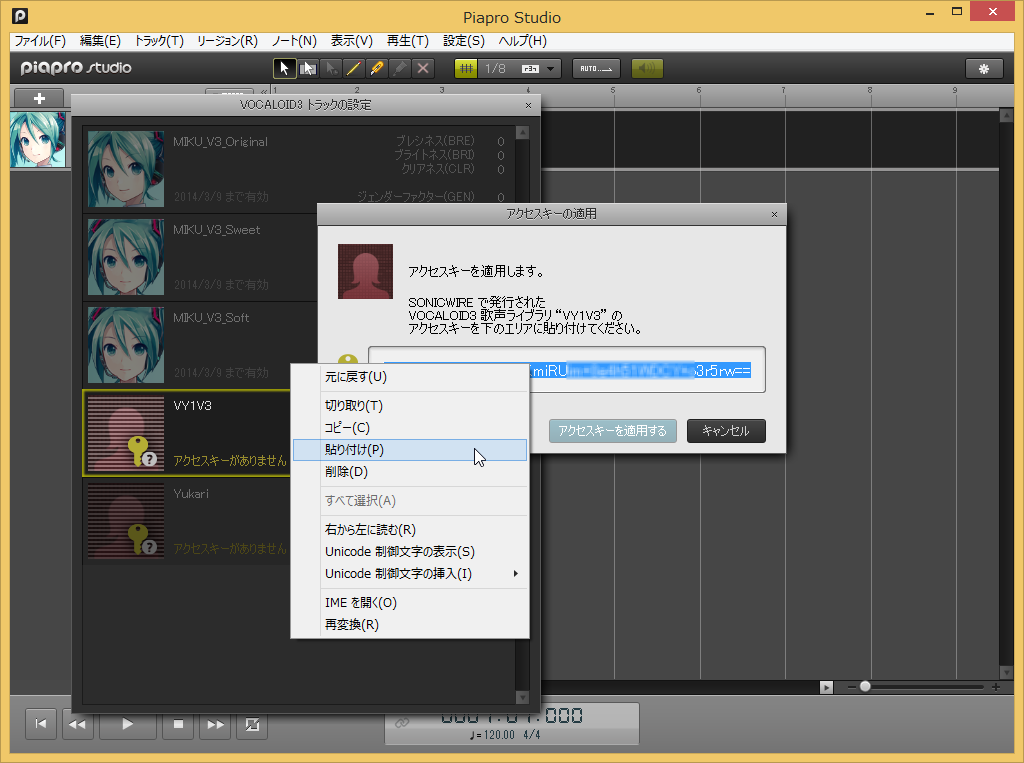
Task: Click the key icon on VY1V3 entry
Action: pos(140,451)
